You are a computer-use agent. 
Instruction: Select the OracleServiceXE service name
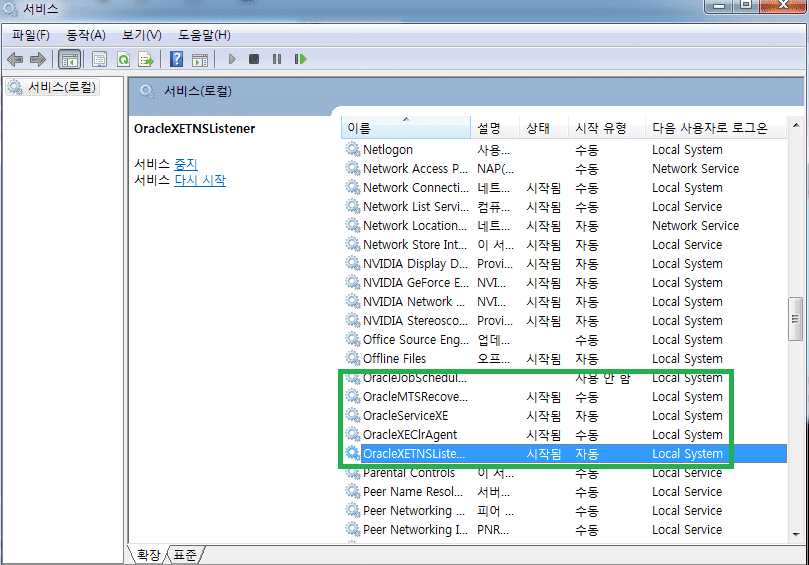[x=406, y=415]
